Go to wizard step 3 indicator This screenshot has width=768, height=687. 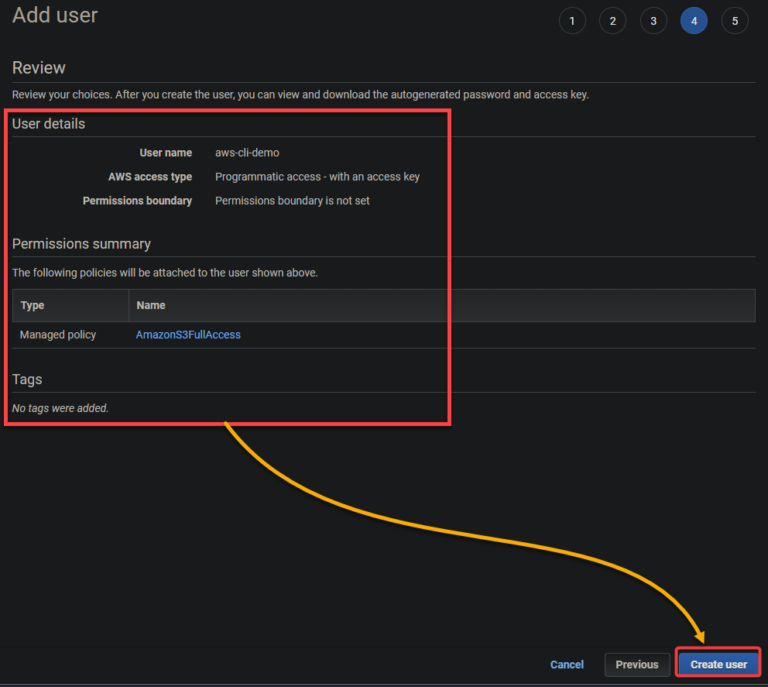point(653,21)
